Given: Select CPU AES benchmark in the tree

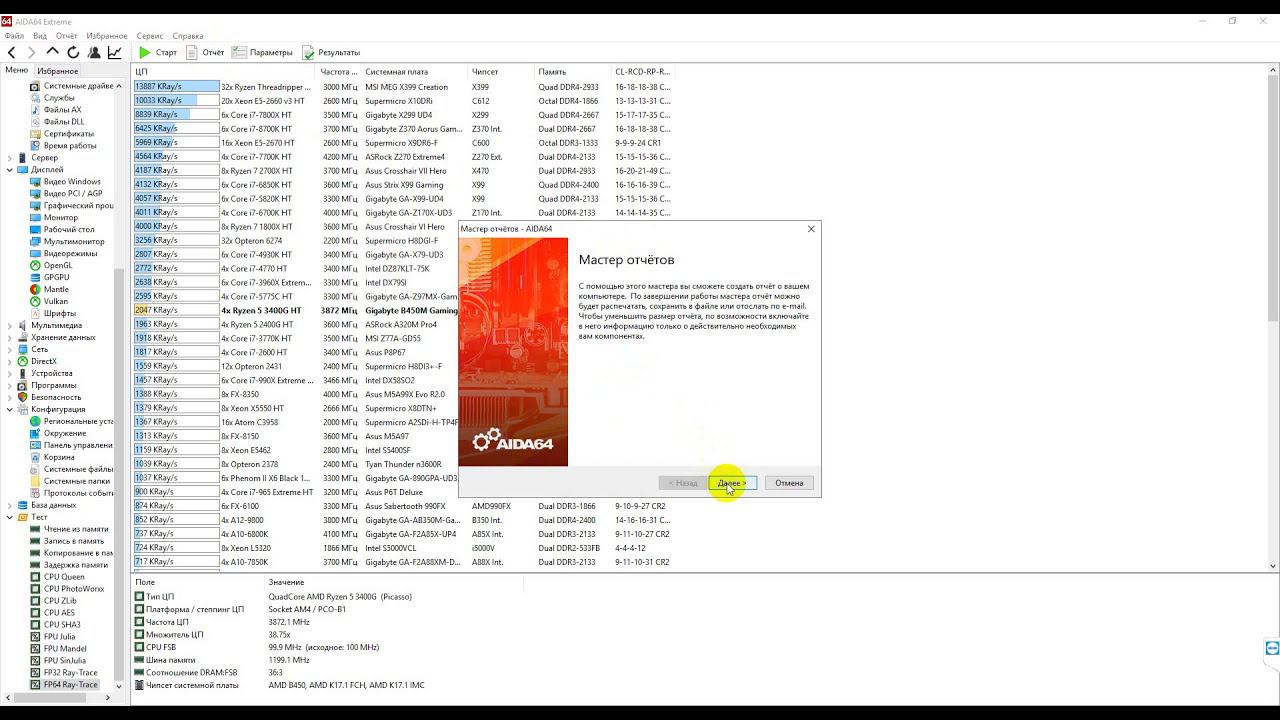Looking at the screenshot, I should pyautogui.click(x=59, y=613).
